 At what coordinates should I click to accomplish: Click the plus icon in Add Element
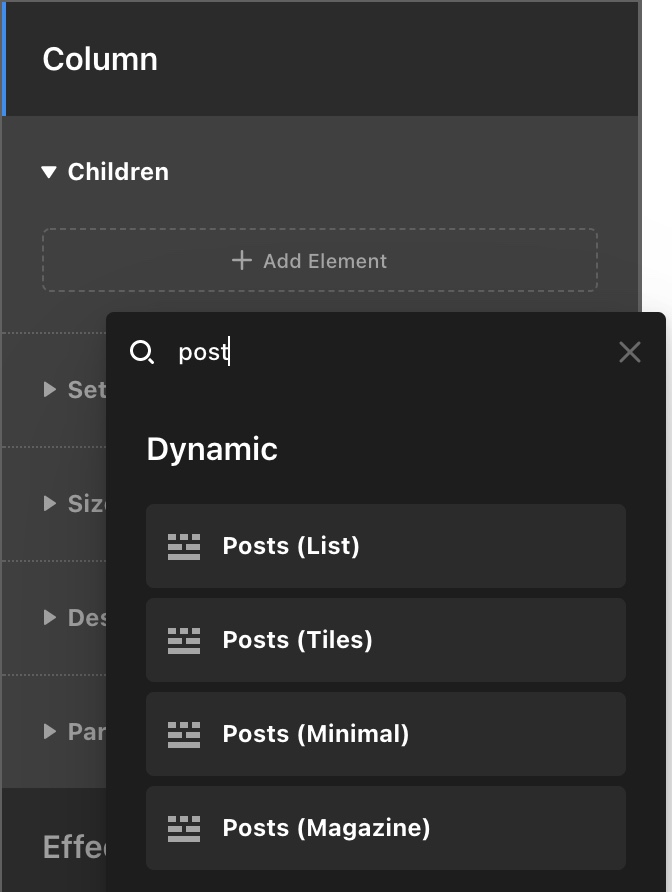pos(241,261)
